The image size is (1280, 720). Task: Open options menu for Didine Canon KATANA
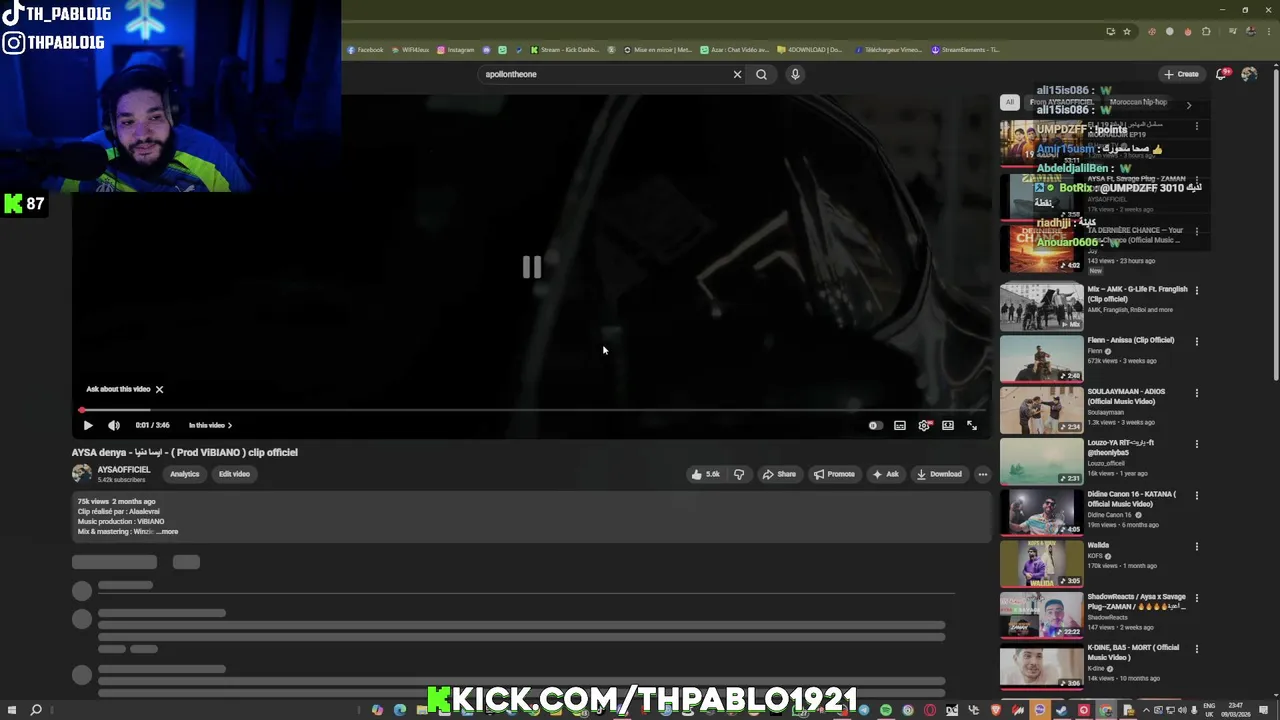(x=1197, y=495)
